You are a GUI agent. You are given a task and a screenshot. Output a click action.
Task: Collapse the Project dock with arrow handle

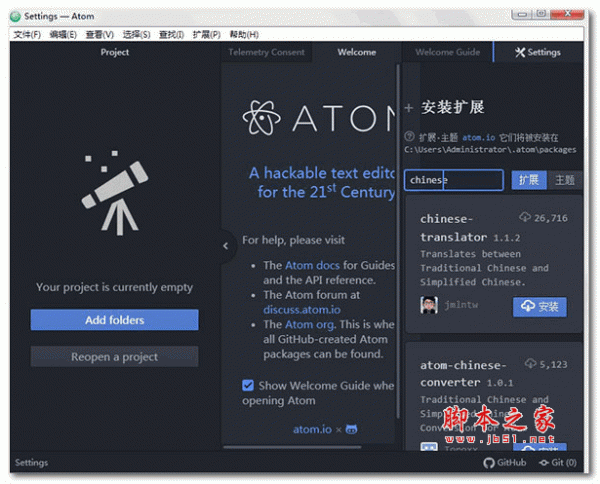(x=226, y=246)
